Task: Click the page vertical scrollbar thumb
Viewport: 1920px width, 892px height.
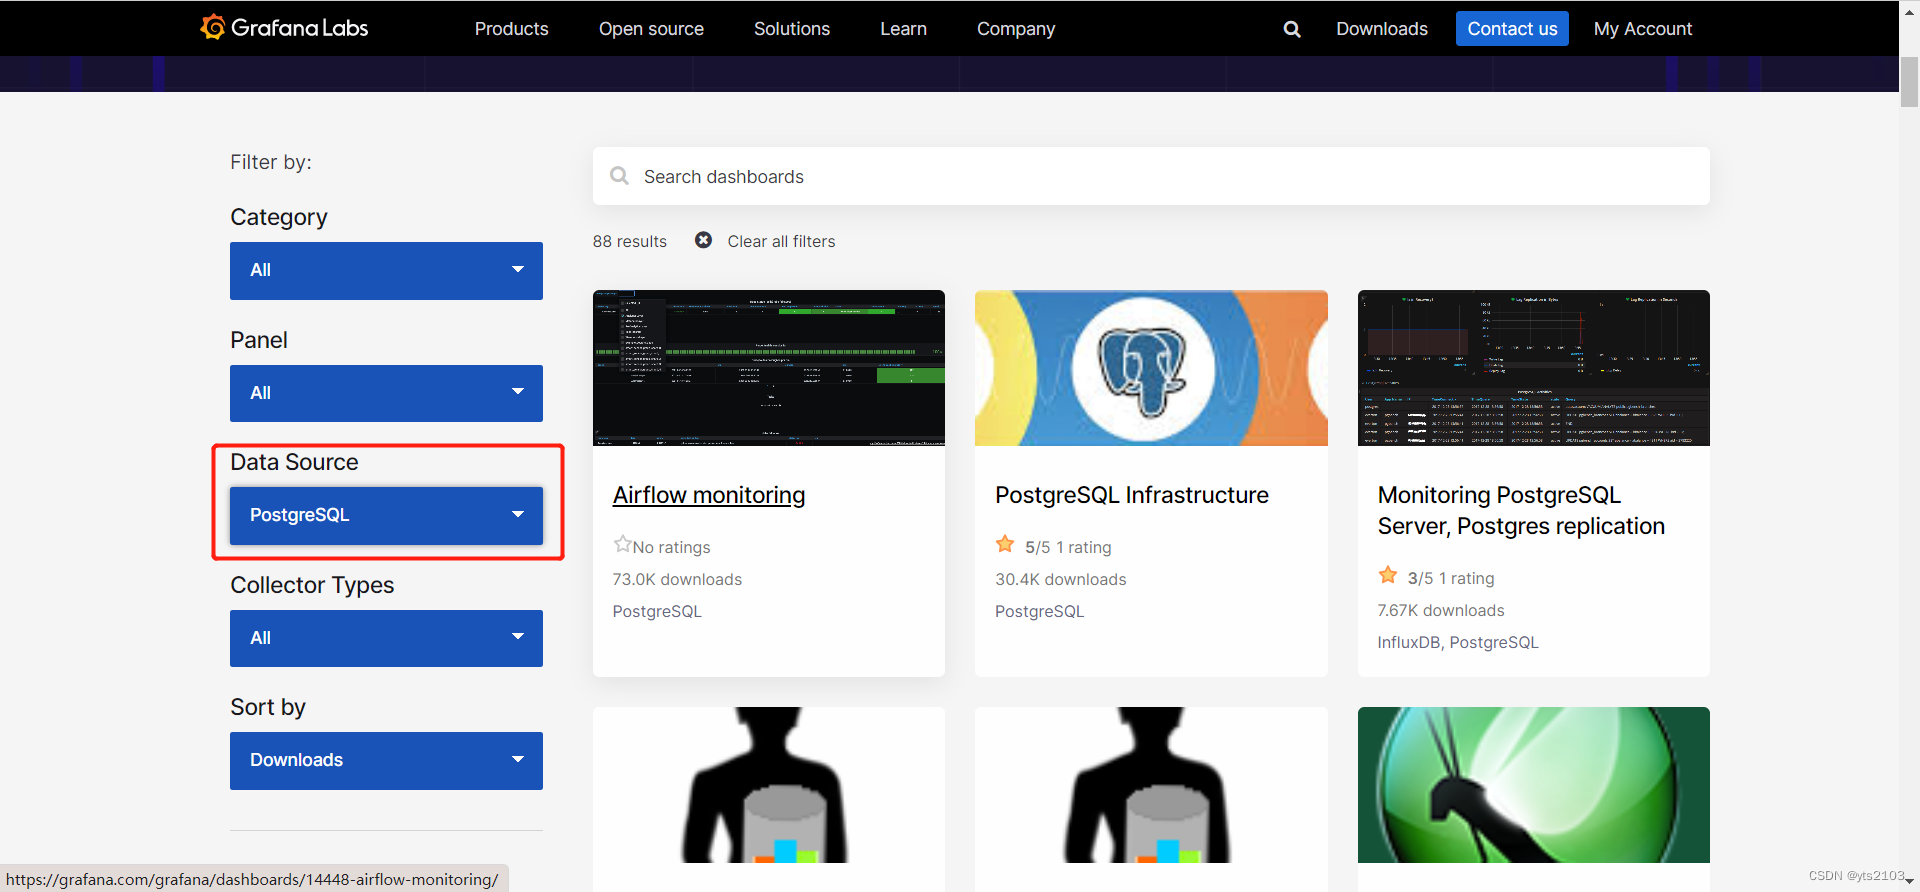Action: pyautogui.click(x=1909, y=82)
